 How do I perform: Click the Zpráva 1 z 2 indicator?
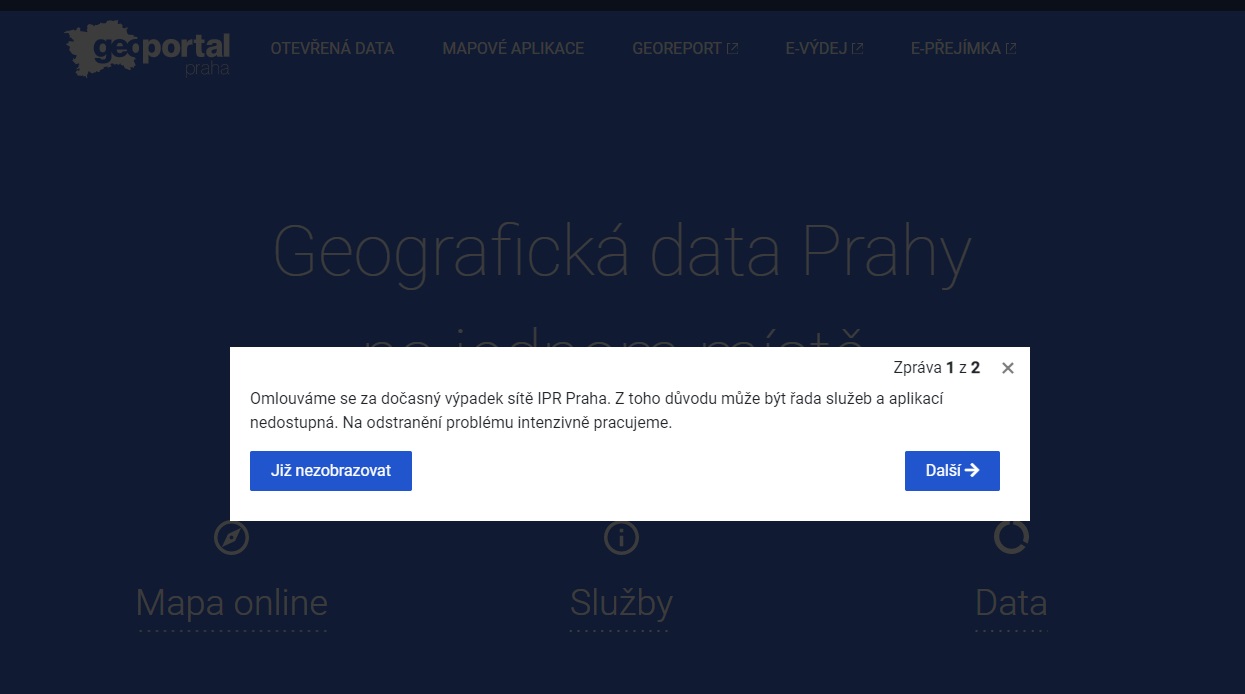(x=938, y=368)
